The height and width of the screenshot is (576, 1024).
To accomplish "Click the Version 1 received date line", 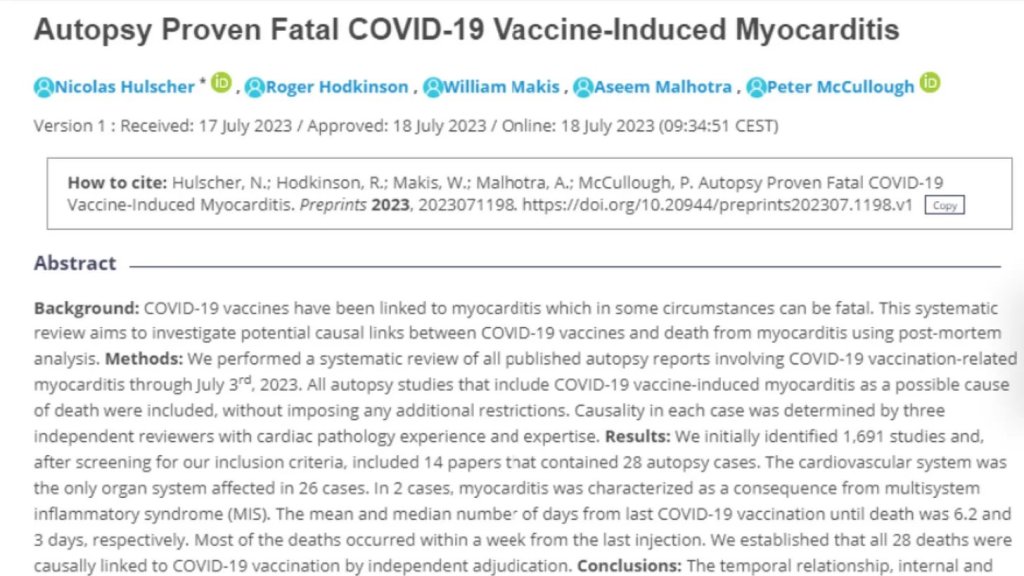I will pyautogui.click(x=406, y=126).
